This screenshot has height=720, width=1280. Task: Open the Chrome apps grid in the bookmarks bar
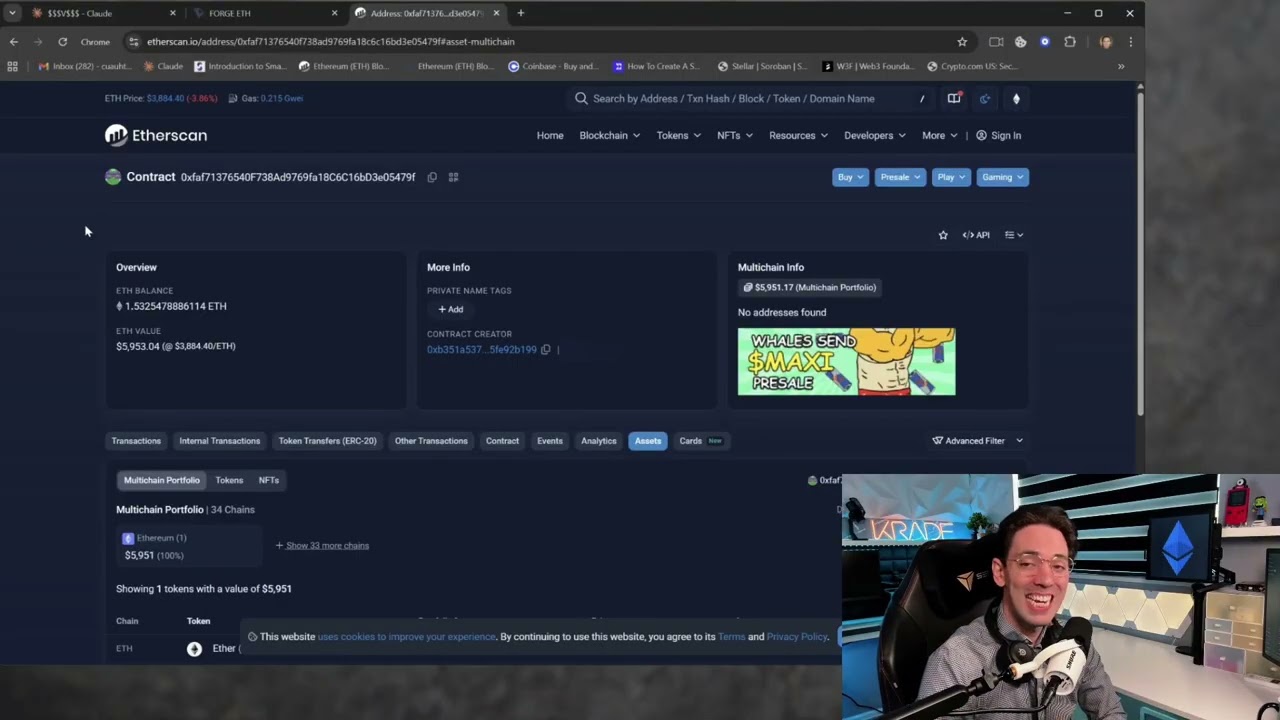[x=12, y=66]
